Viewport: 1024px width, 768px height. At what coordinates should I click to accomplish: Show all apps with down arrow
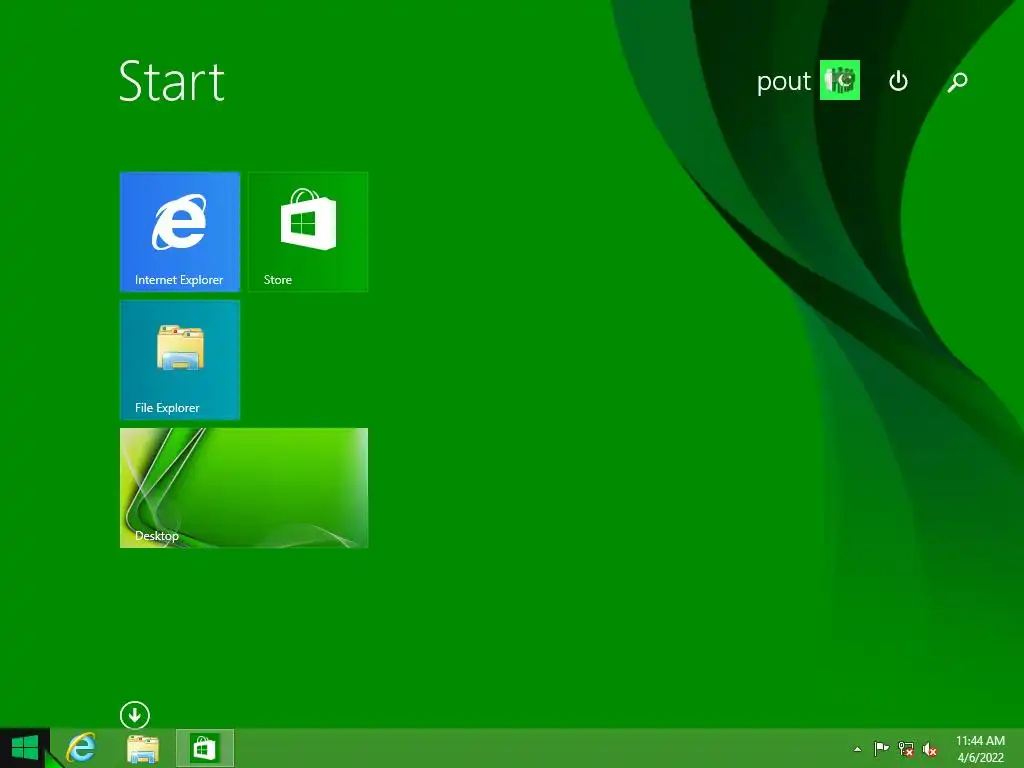click(x=135, y=715)
